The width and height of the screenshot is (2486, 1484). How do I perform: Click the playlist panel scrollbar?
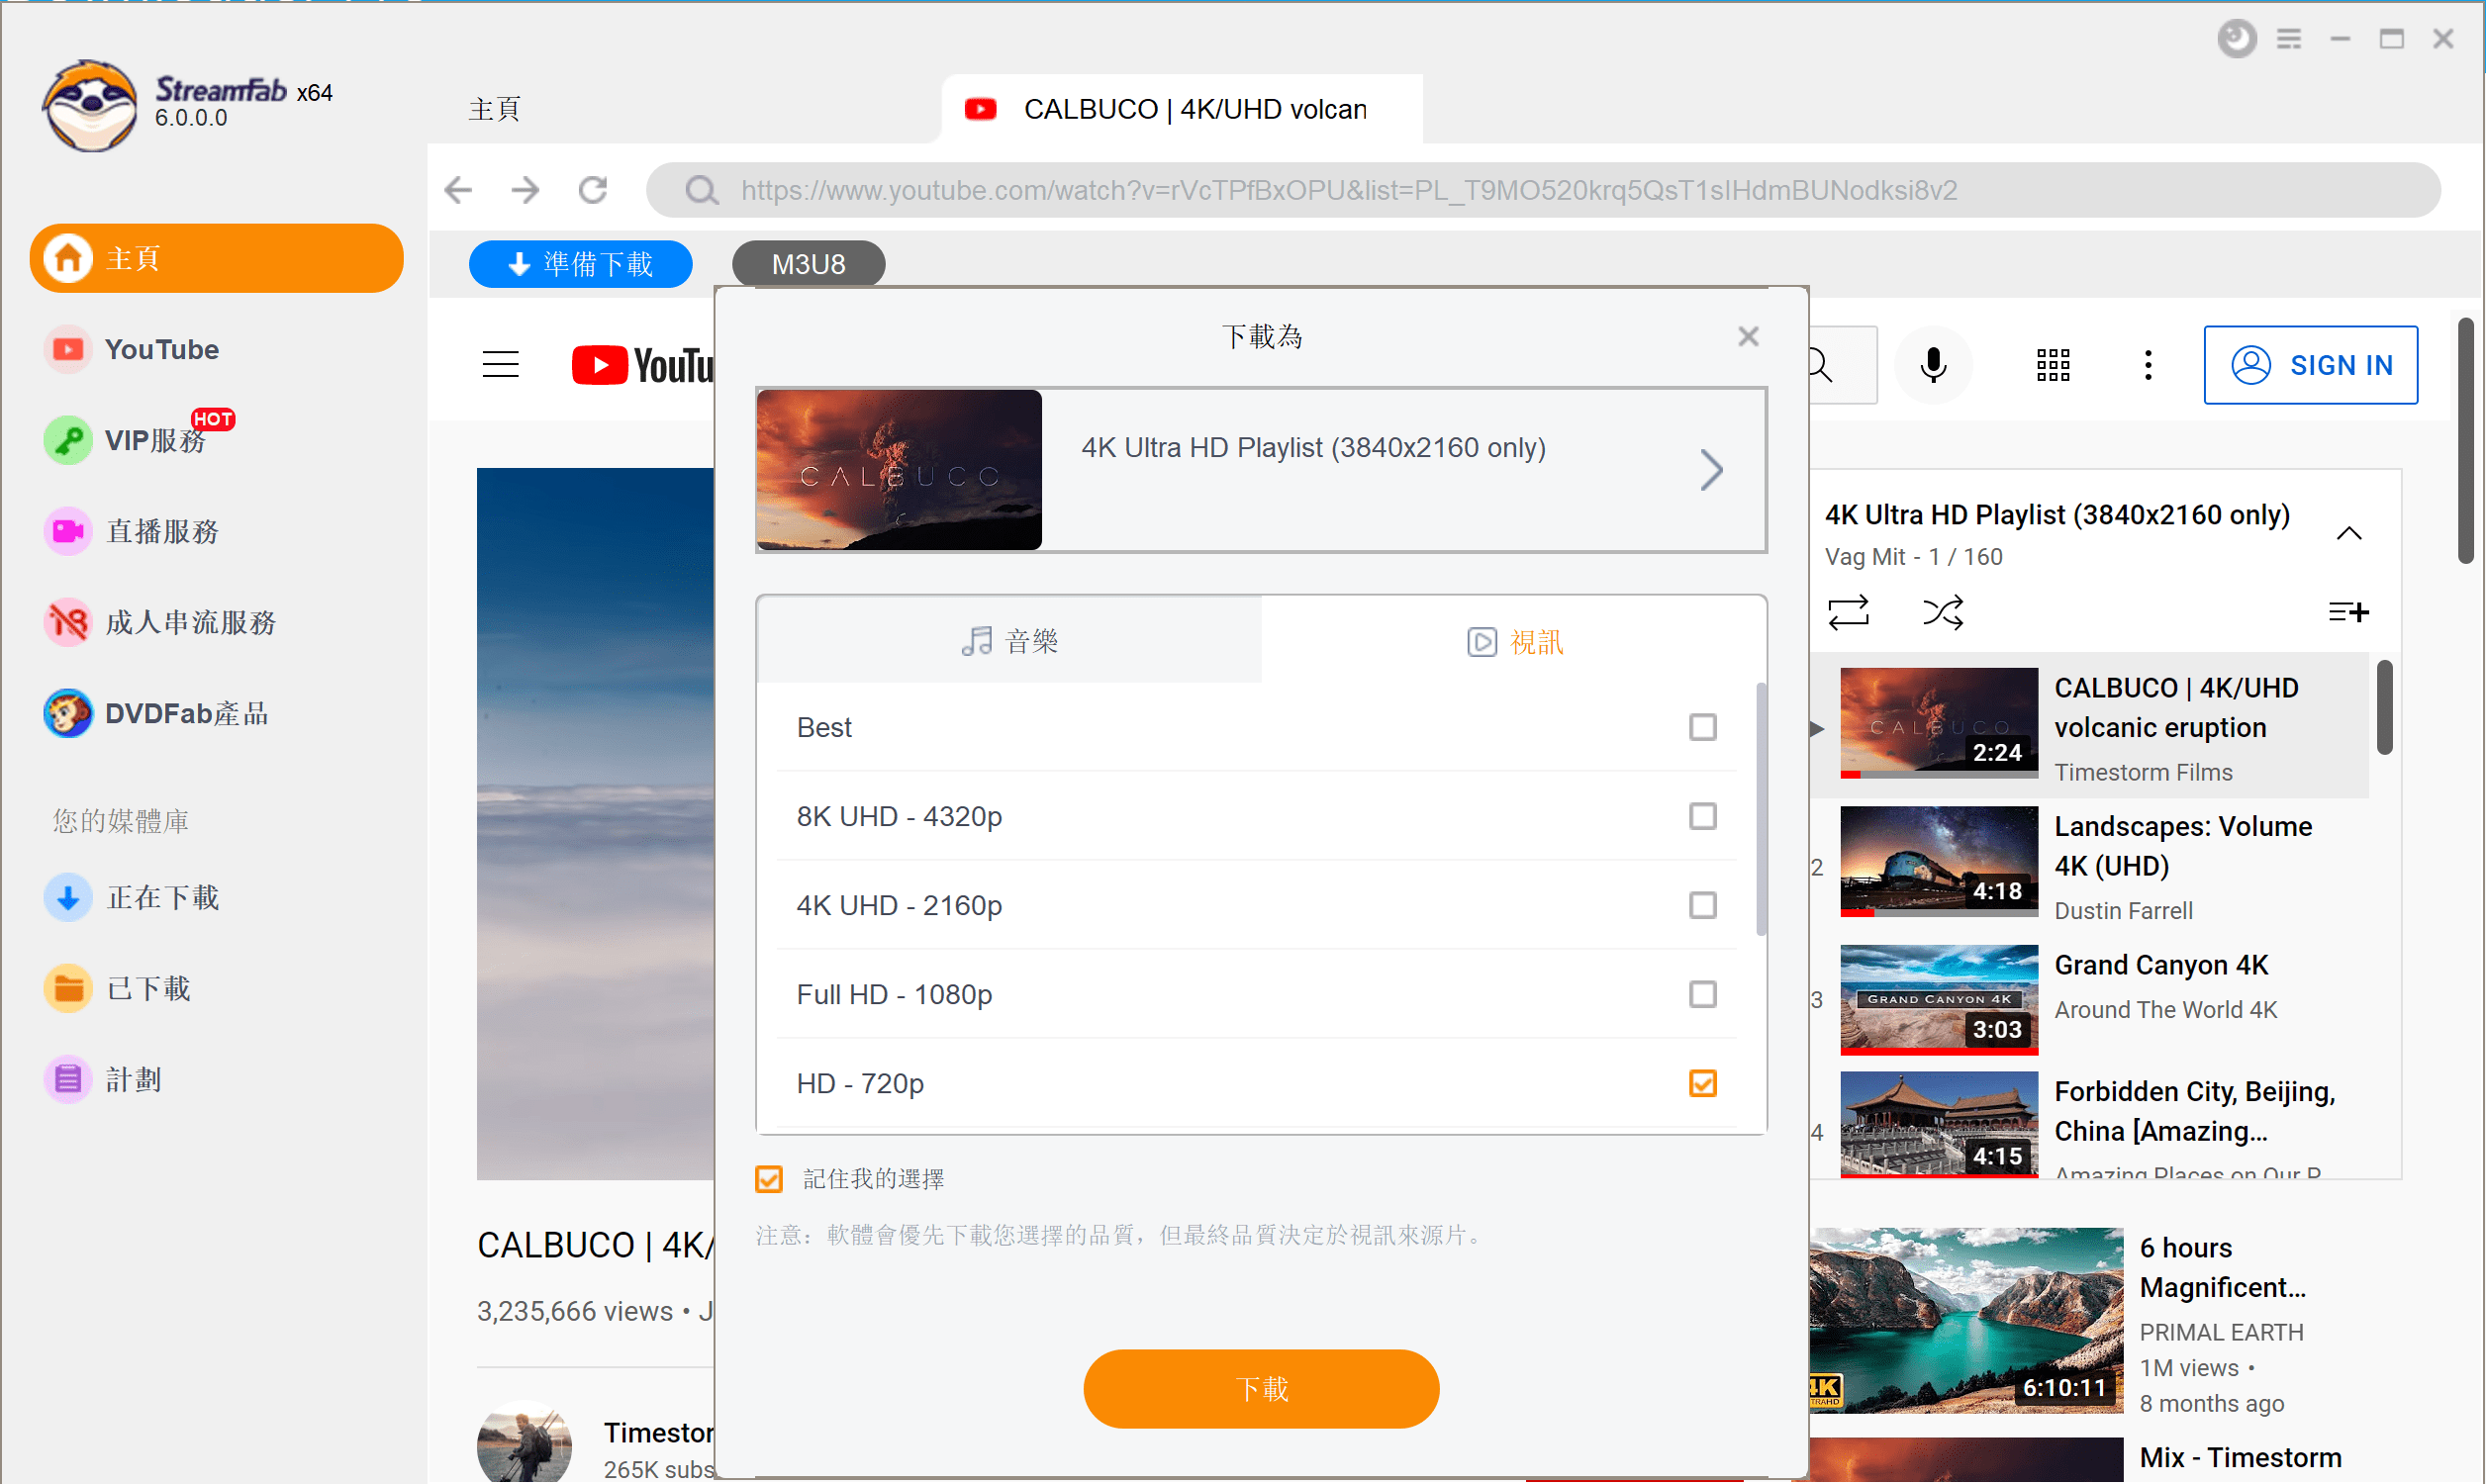click(2384, 708)
